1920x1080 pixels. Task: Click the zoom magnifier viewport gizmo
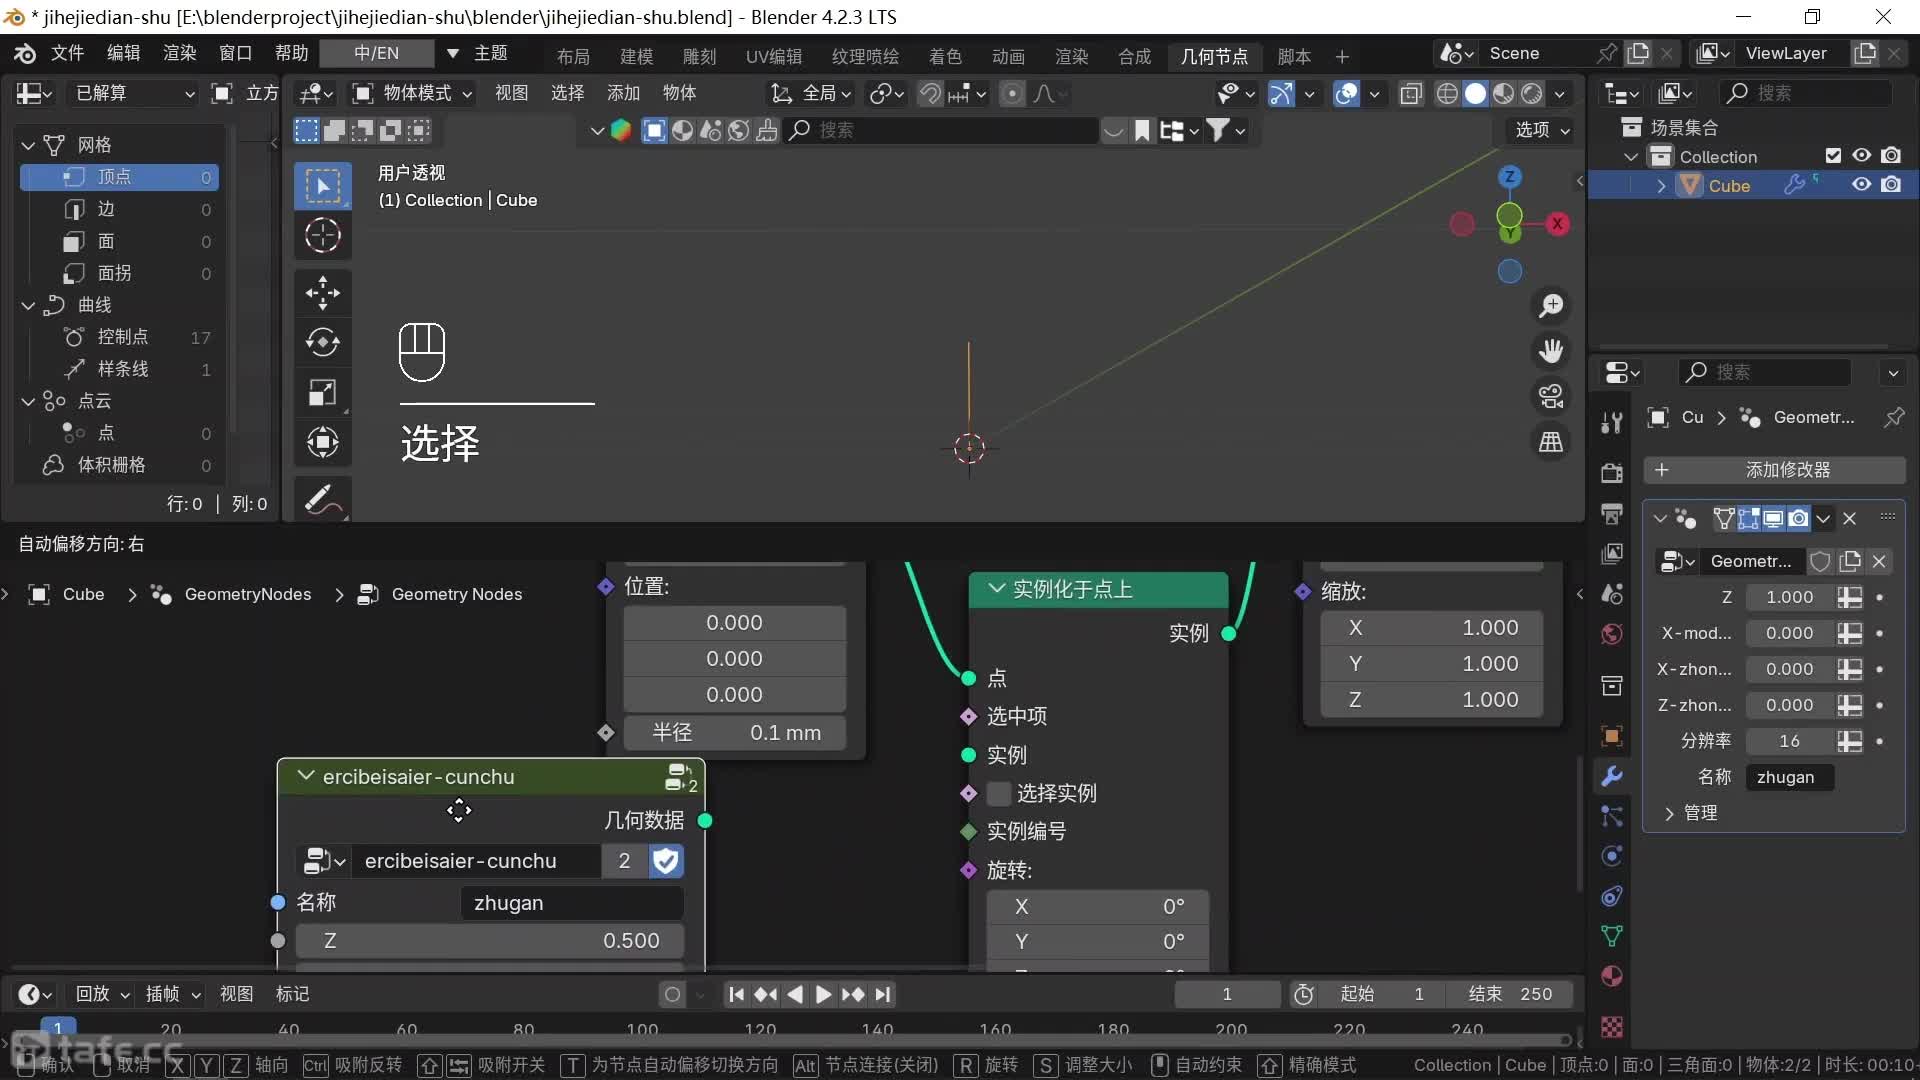coord(1551,306)
